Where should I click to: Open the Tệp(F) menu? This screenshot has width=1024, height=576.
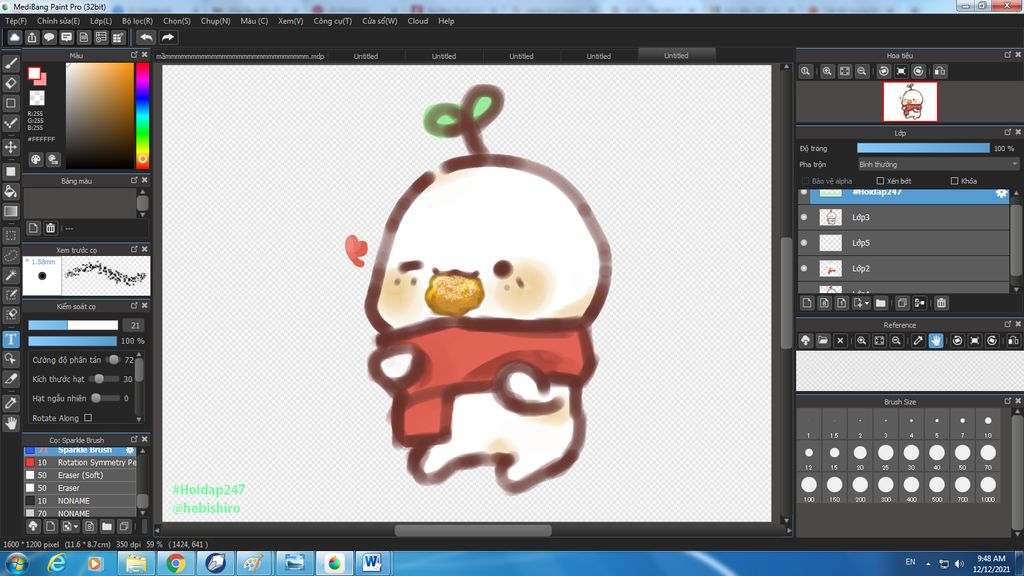point(16,21)
